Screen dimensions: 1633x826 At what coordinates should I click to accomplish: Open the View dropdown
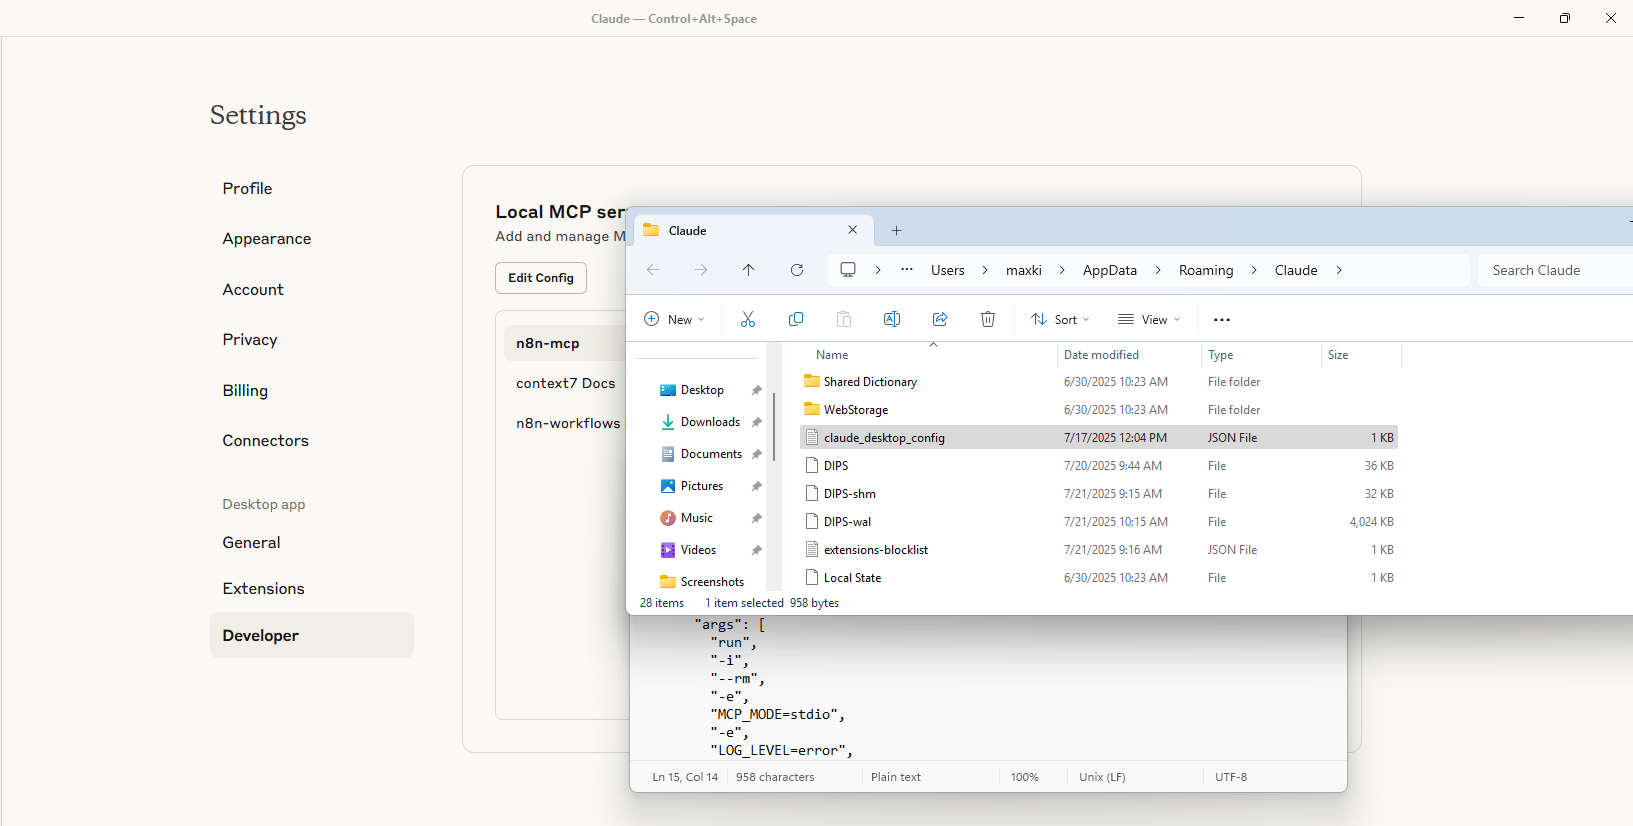click(x=1149, y=320)
